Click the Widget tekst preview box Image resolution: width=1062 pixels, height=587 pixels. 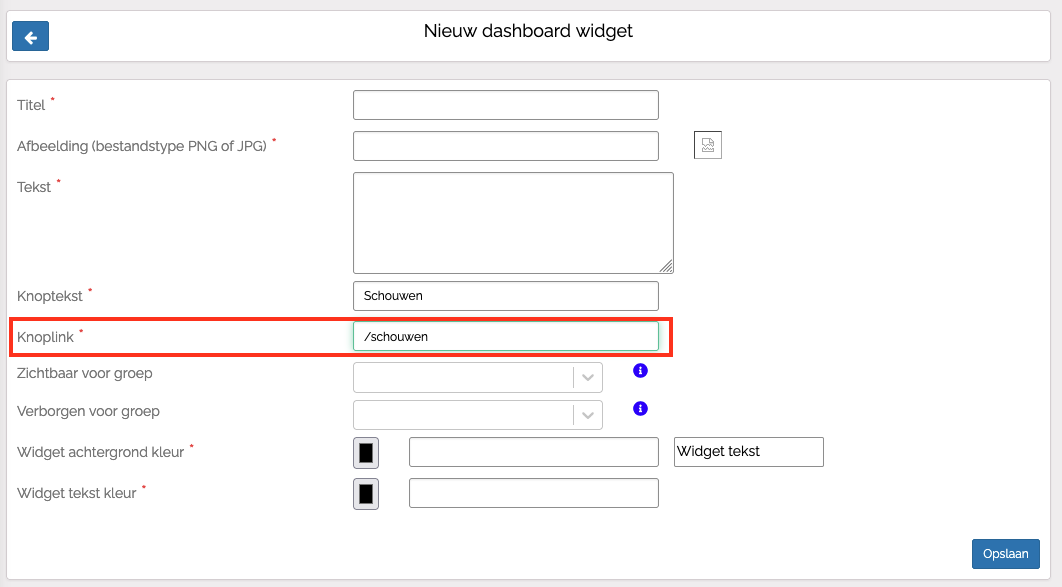click(749, 452)
